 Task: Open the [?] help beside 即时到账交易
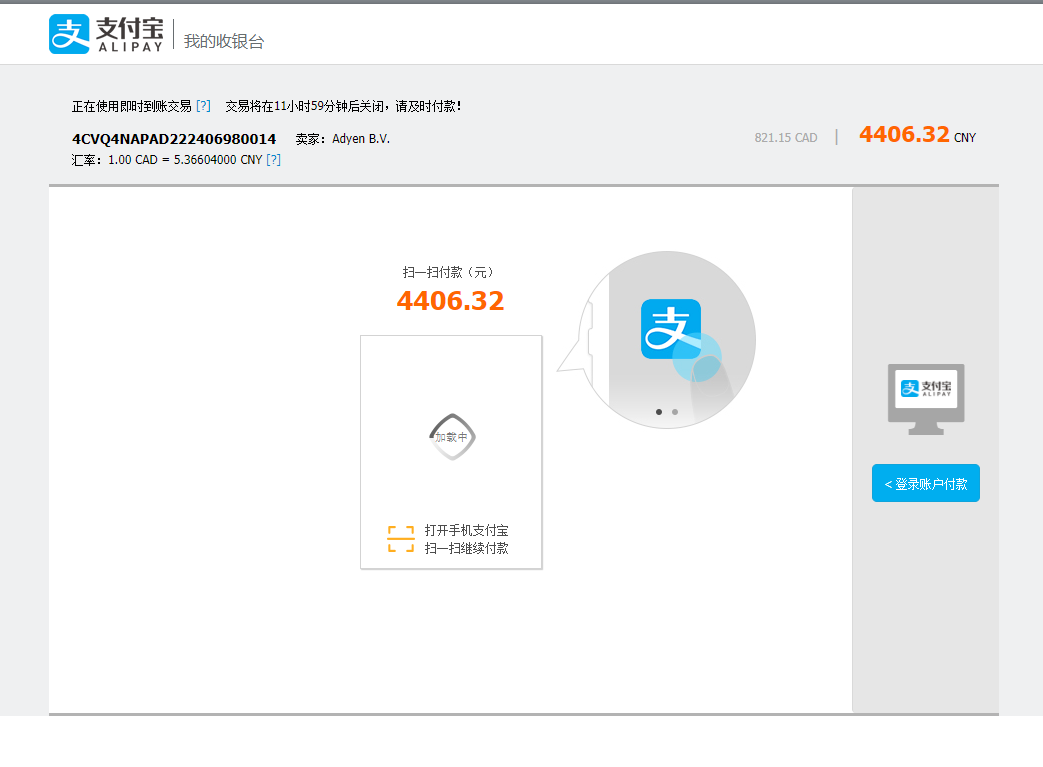click(x=204, y=104)
